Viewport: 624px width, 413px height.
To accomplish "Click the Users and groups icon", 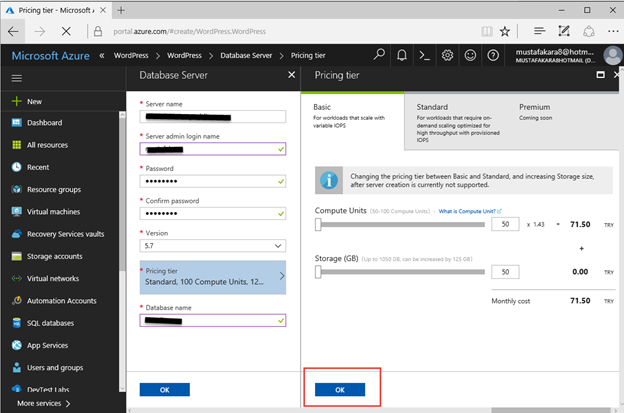I will pos(16,368).
